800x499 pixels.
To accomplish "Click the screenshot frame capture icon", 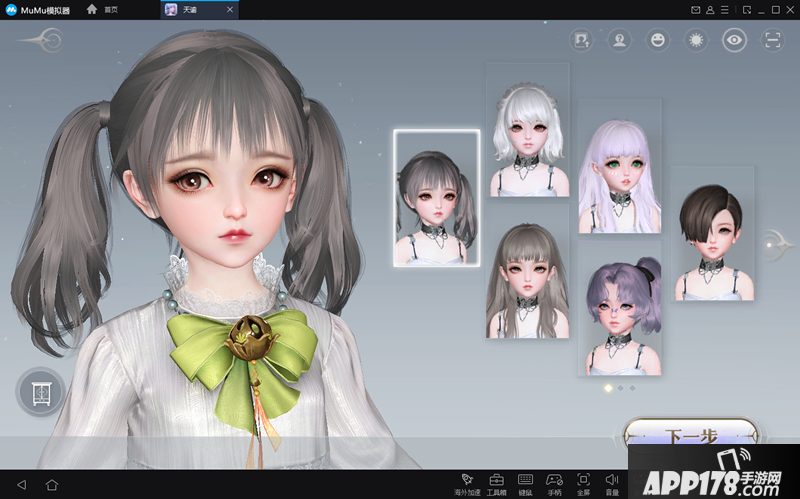I will click(x=772, y=40).
